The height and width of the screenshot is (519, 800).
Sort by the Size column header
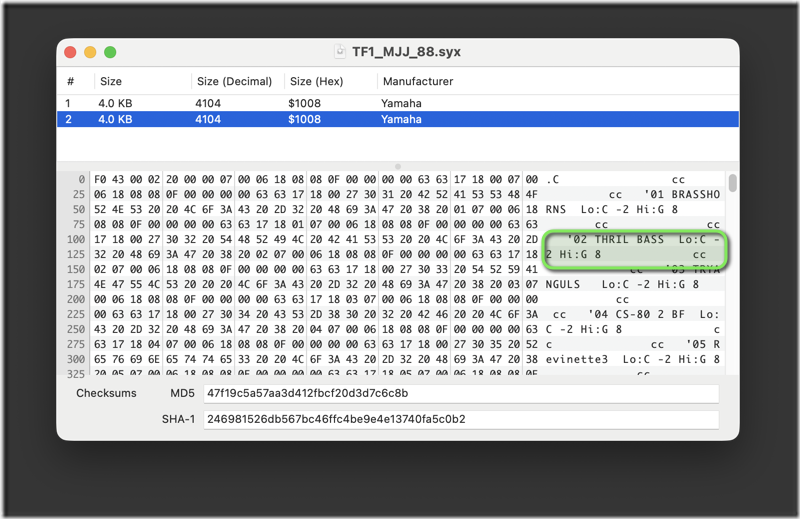[110, 81]
